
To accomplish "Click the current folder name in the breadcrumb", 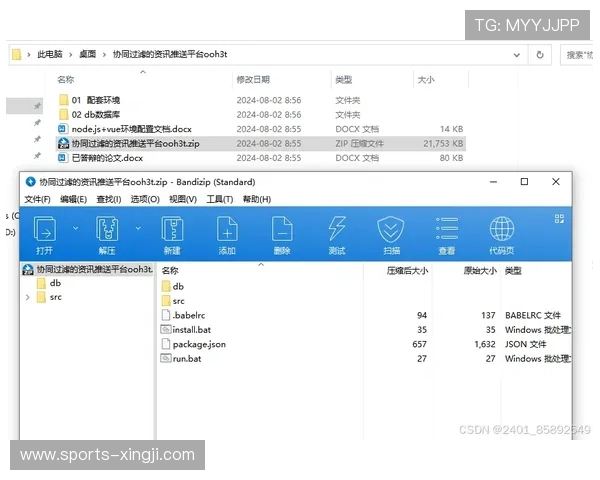I will pos(170,54).
